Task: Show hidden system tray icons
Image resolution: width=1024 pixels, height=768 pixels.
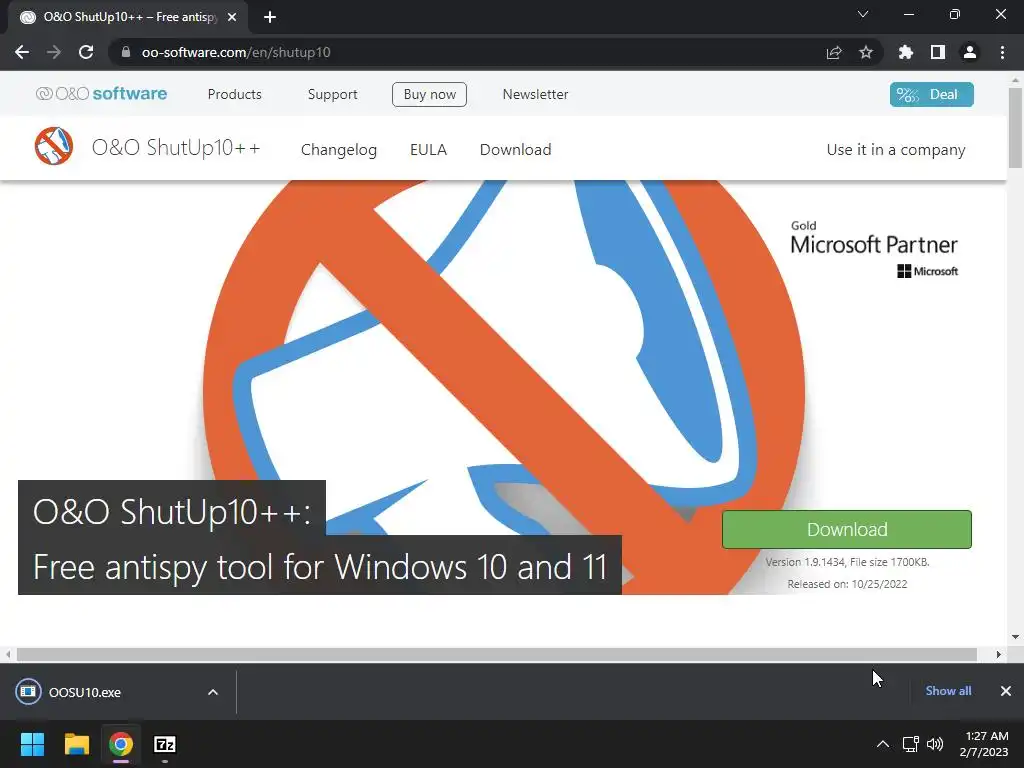Action: (882, 744)
